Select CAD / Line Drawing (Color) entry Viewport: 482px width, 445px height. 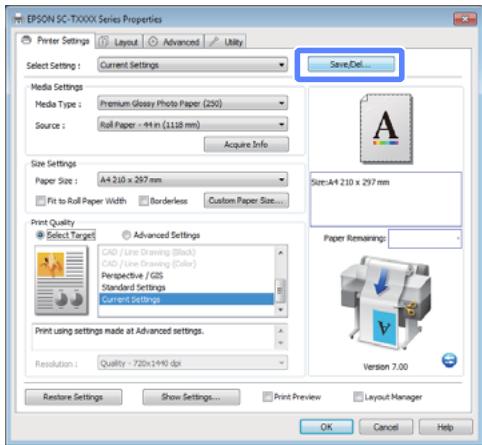tap(186, 264)
